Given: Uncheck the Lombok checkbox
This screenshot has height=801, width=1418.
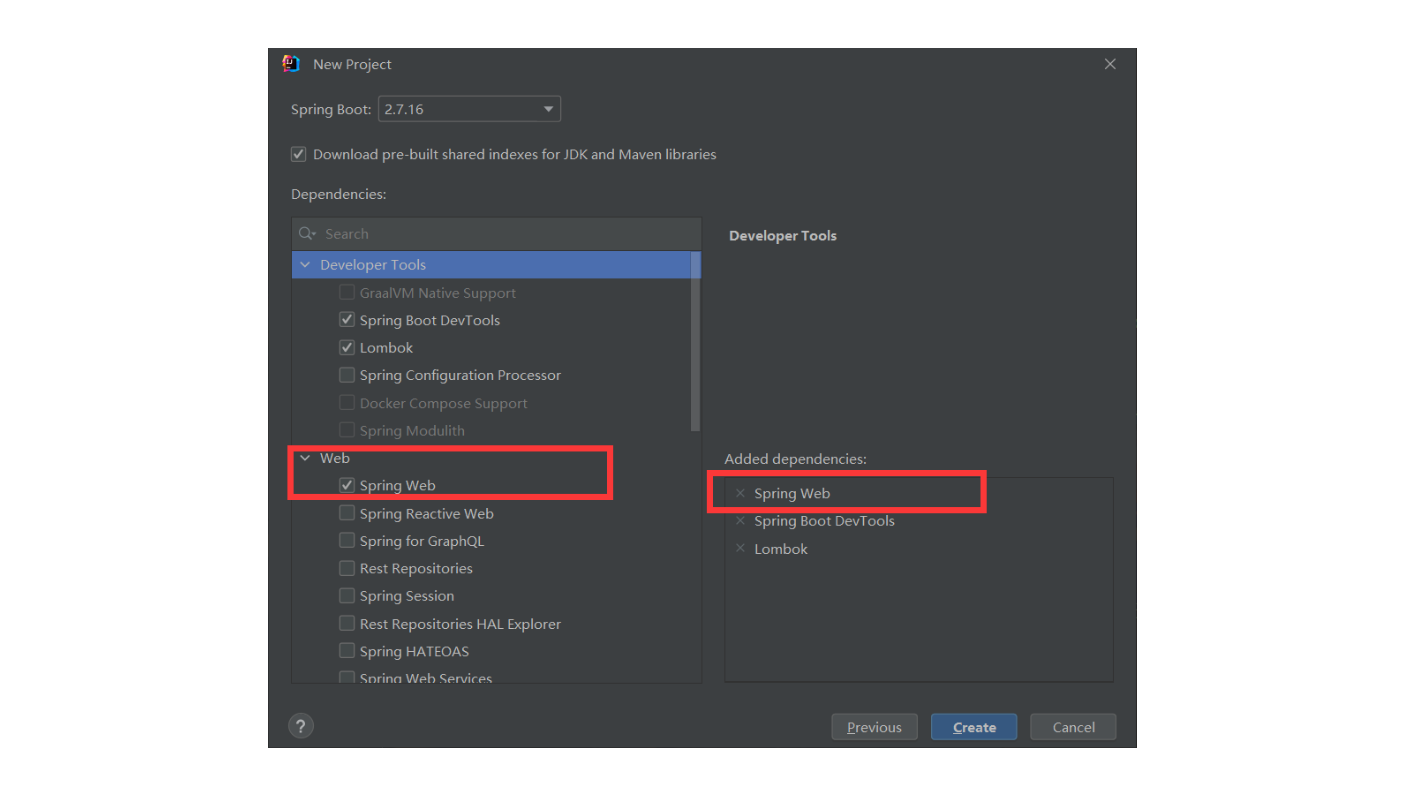Looking at the screenshot, I should coord(347,348).
